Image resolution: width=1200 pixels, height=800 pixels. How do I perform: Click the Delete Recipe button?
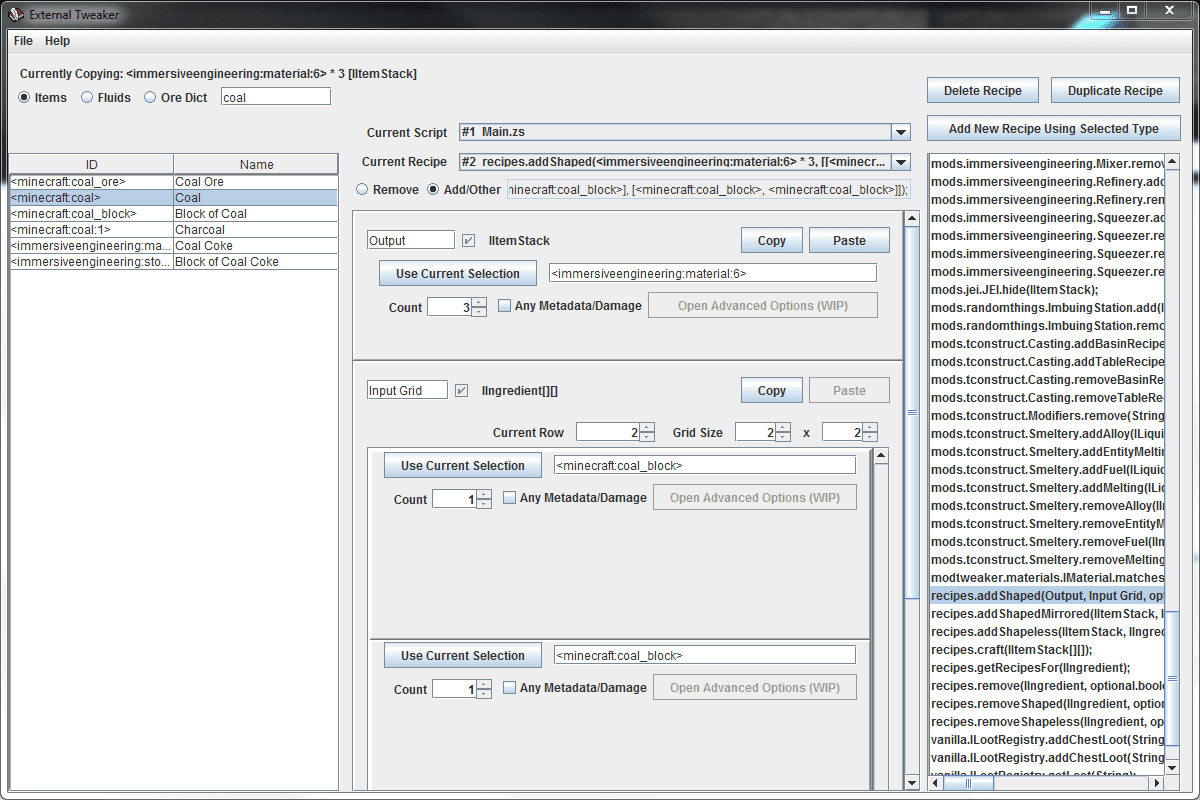point(983,90)
